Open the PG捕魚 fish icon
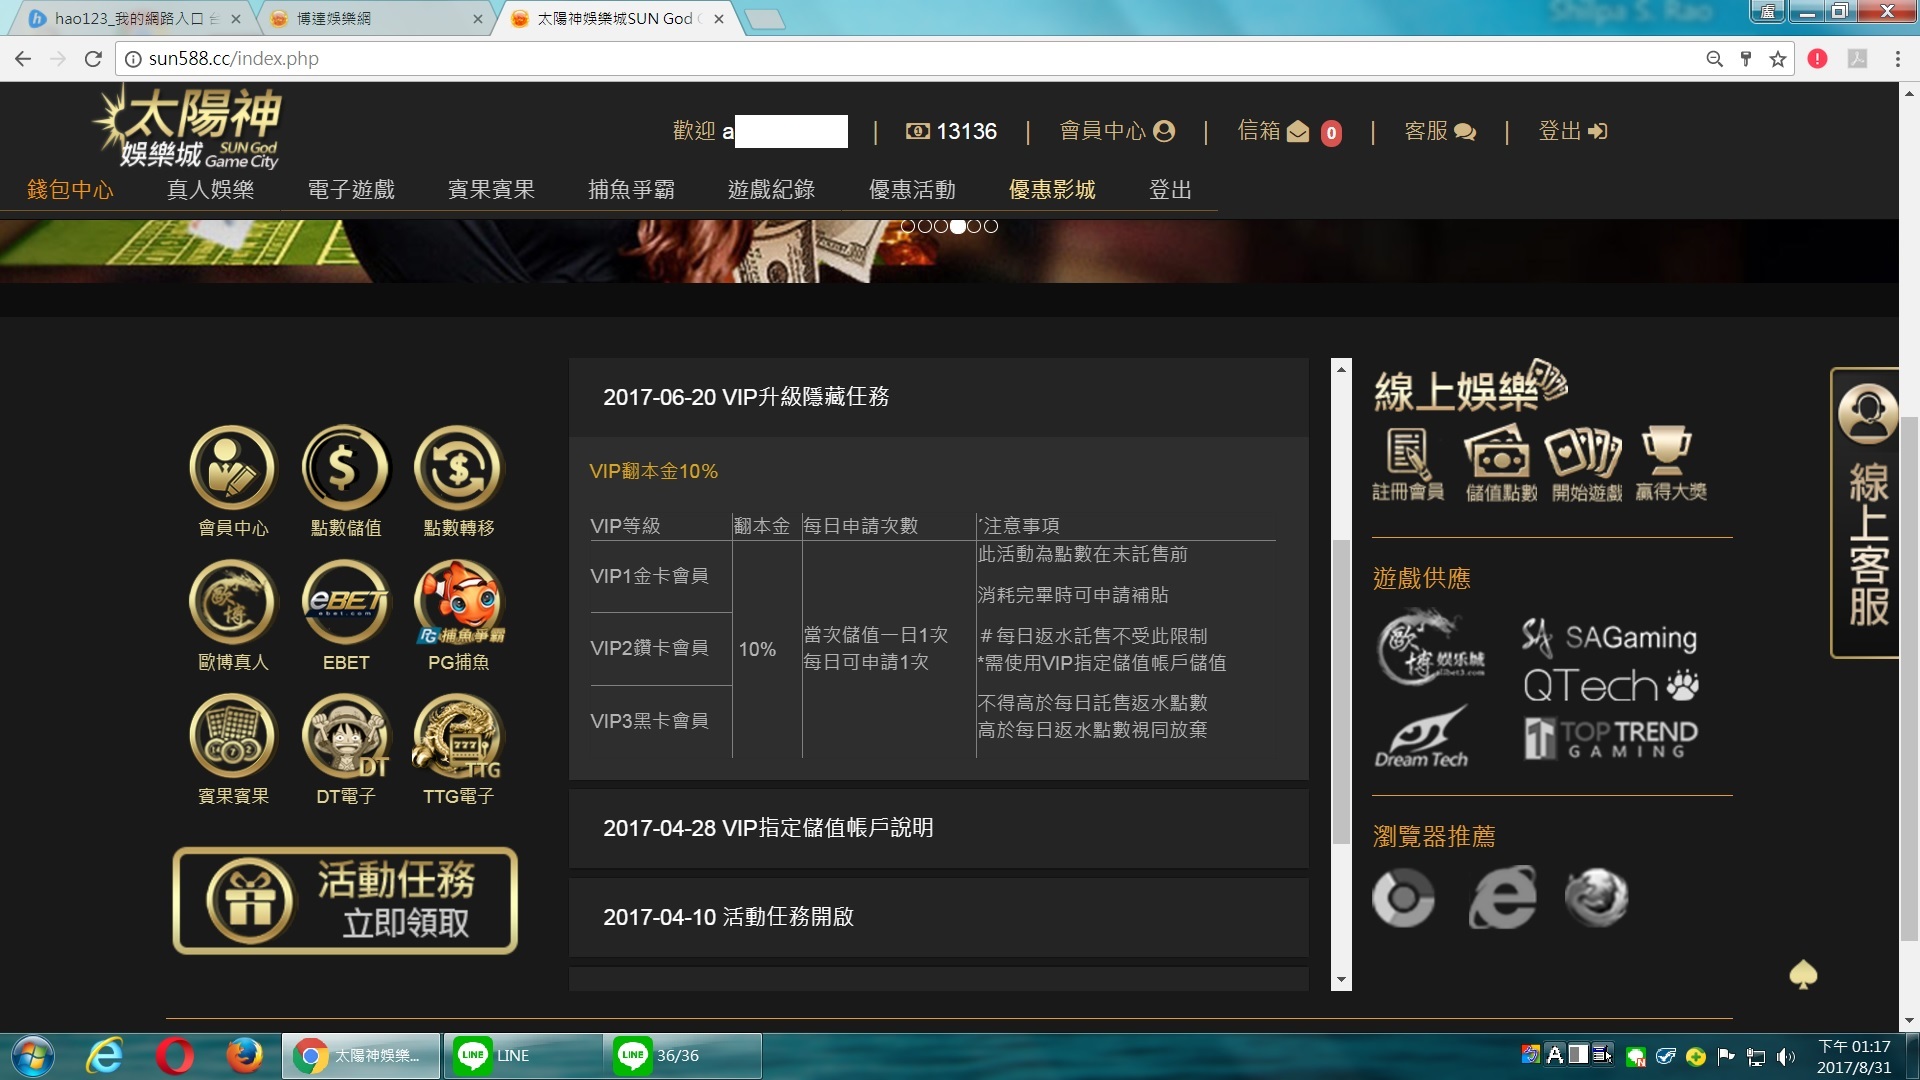Screen dimensions: 1920x1080 coord(458,602)
